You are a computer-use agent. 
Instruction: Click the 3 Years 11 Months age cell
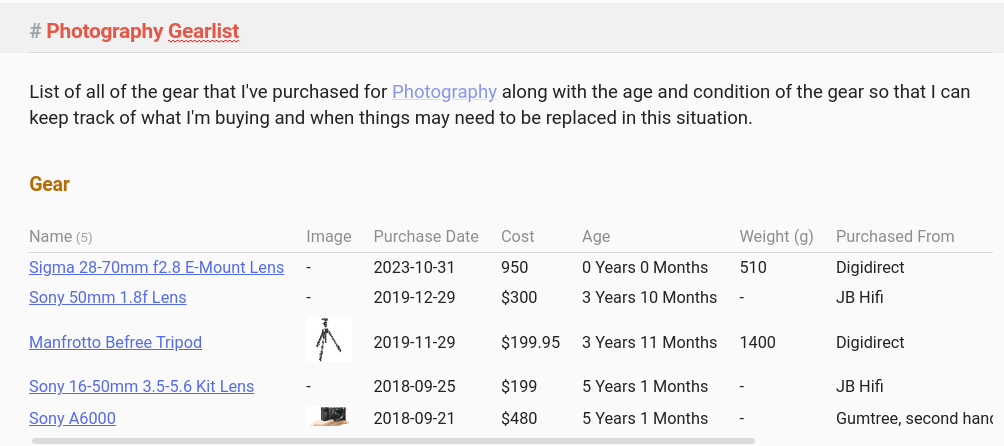[649, 342]
